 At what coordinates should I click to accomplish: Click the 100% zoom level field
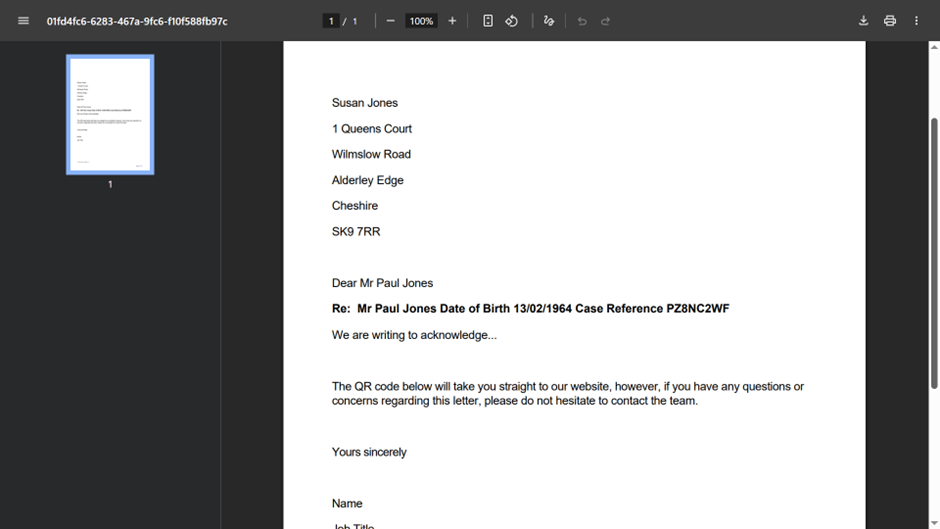(x=421, y=21)
